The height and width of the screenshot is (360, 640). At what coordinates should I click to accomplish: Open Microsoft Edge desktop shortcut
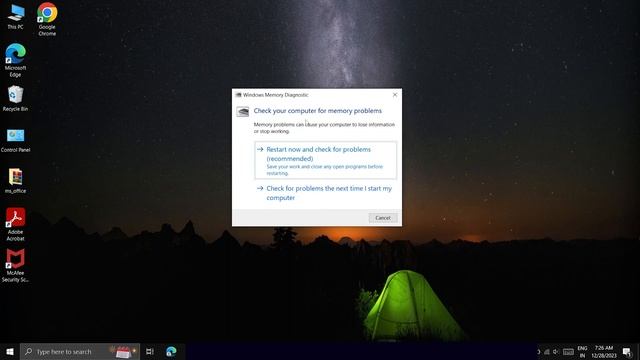tap(16, 60)
